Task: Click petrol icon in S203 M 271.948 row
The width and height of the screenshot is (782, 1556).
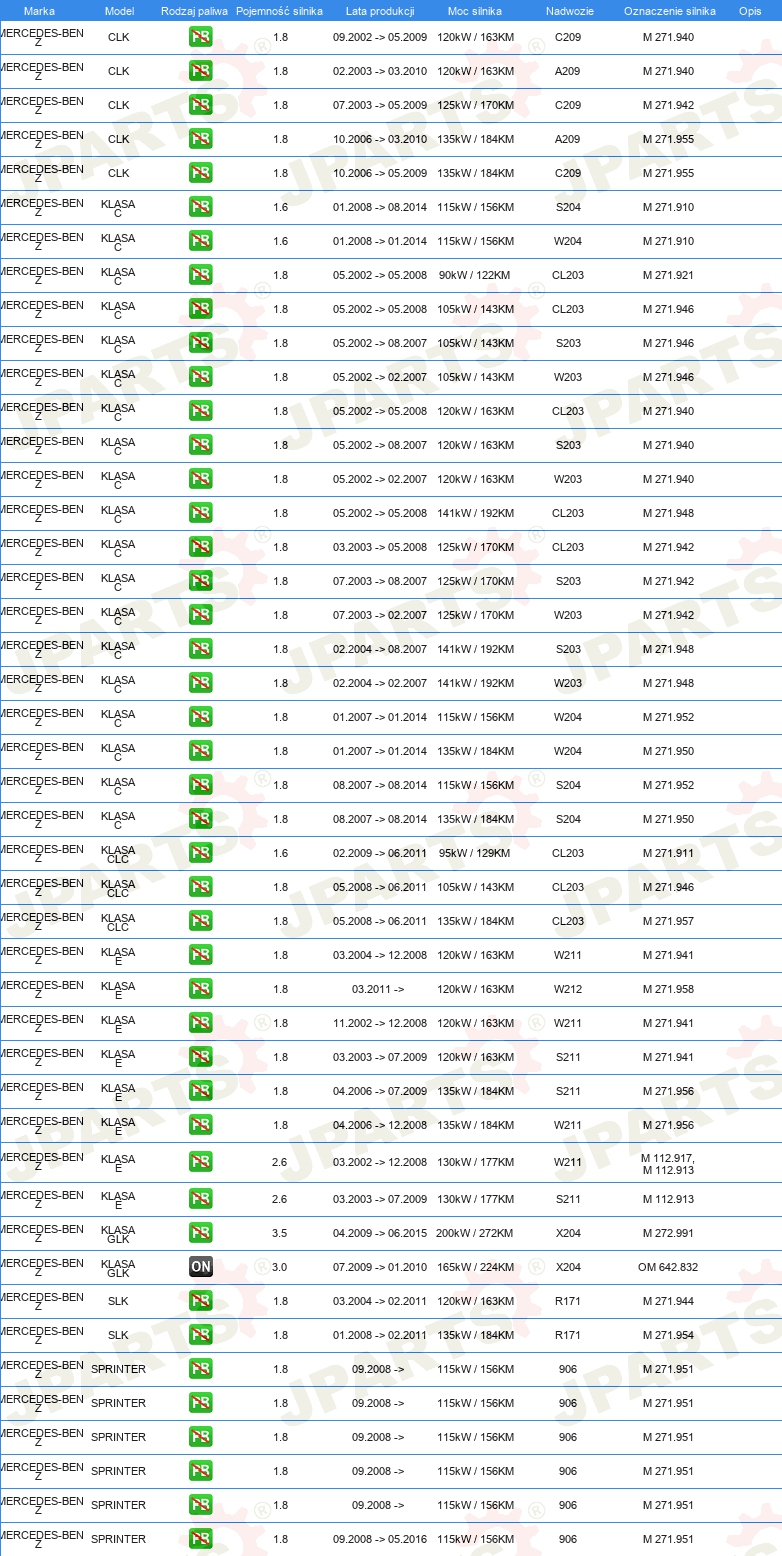Action: tap(200, 649)
